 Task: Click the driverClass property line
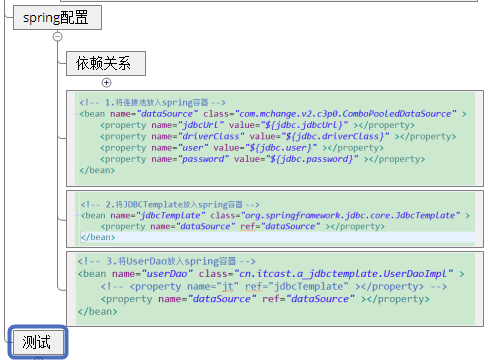click(278, 137)
